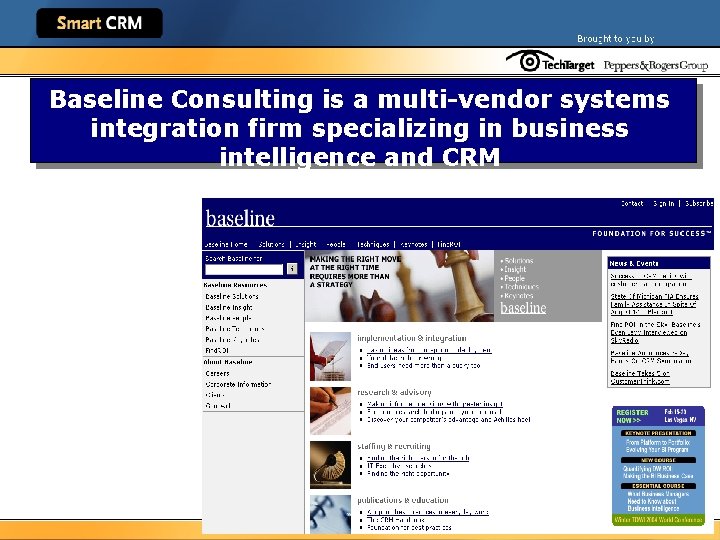This screenshot has height=540, width=720.
Task: Click the Sign In link
Action: pos(664,203)
